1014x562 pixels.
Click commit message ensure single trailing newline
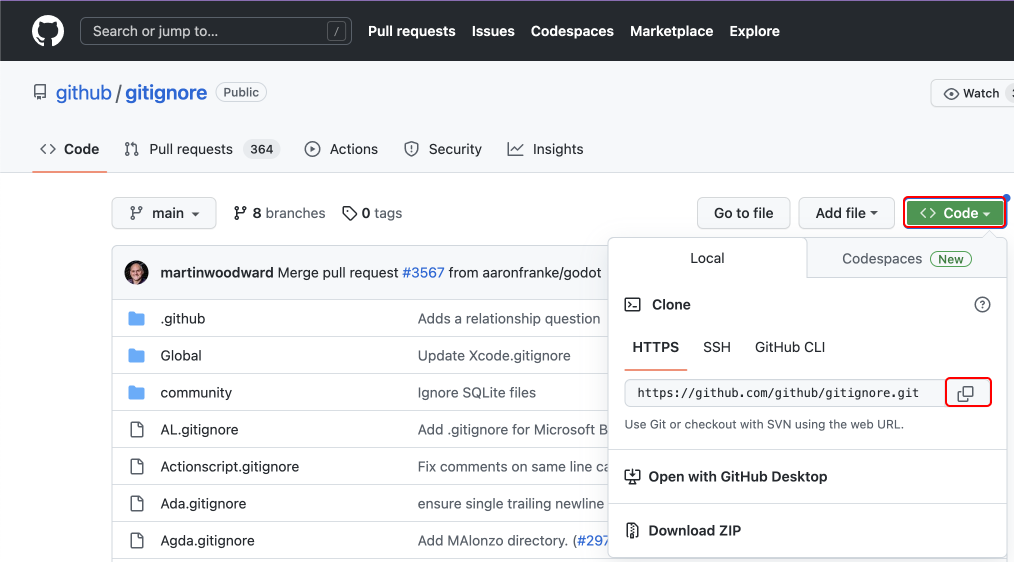(511, 503)
